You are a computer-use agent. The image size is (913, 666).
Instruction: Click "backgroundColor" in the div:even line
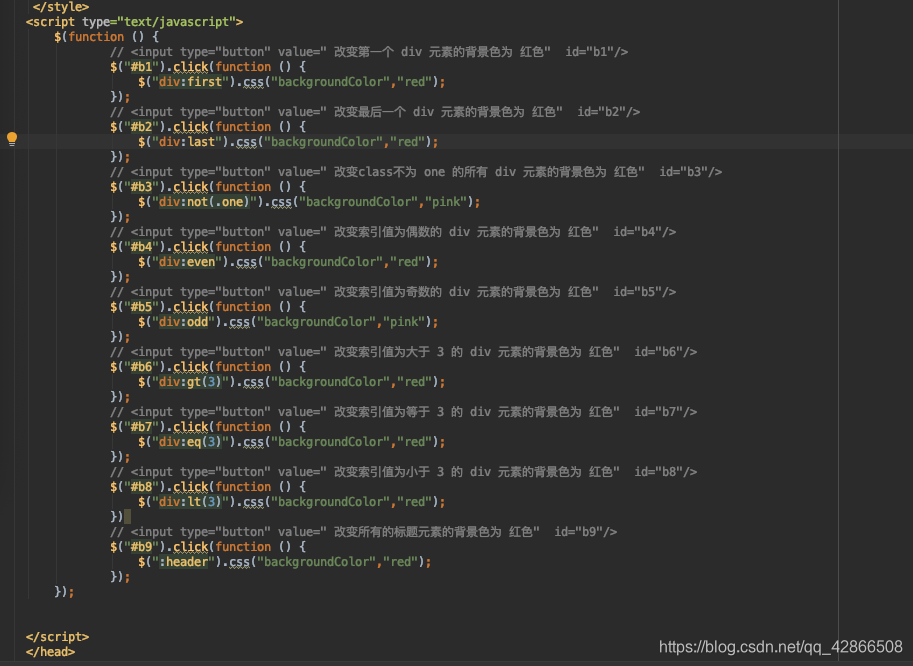(323, 262)
